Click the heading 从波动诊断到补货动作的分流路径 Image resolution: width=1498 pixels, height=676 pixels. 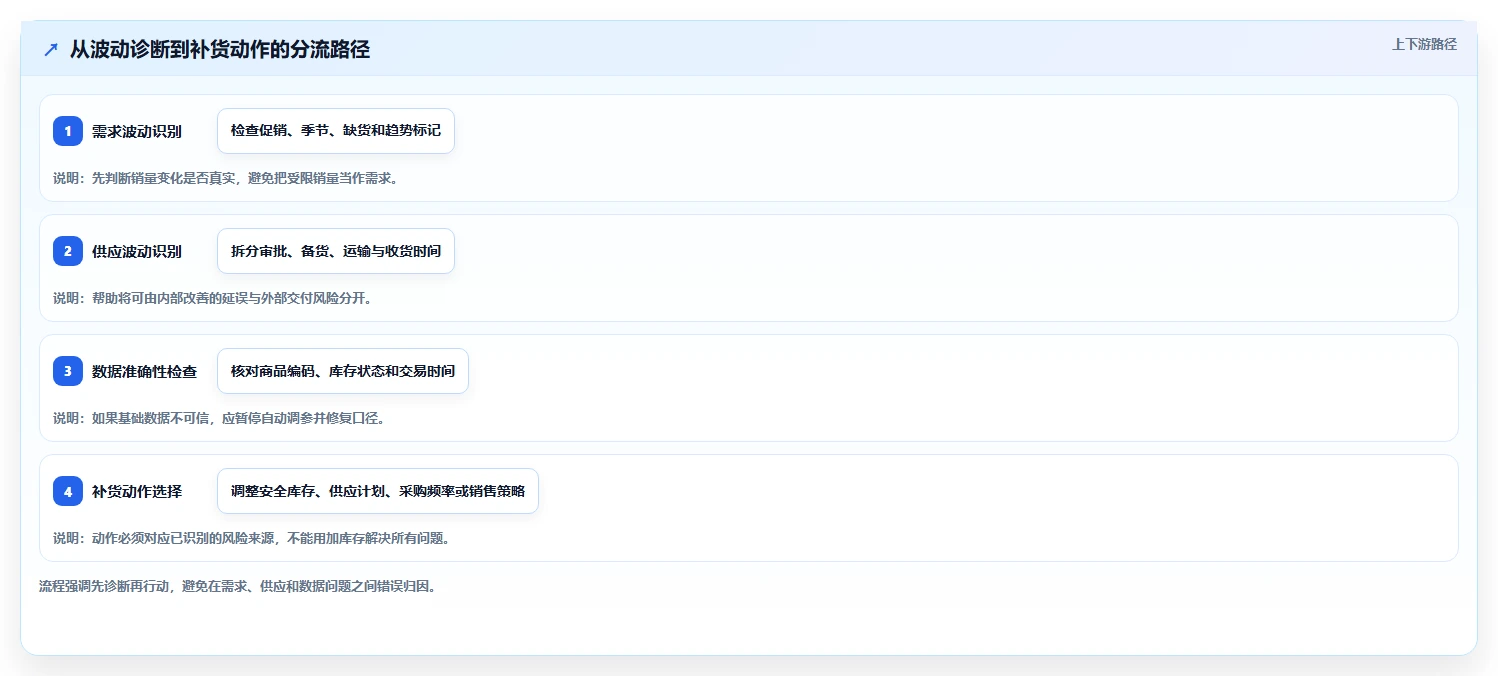[220, 49]
